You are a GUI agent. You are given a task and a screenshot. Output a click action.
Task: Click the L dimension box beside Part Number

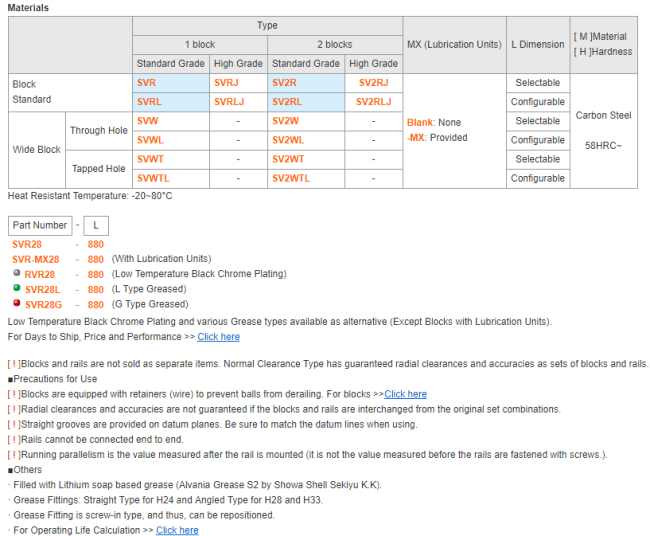pos(95,225)
